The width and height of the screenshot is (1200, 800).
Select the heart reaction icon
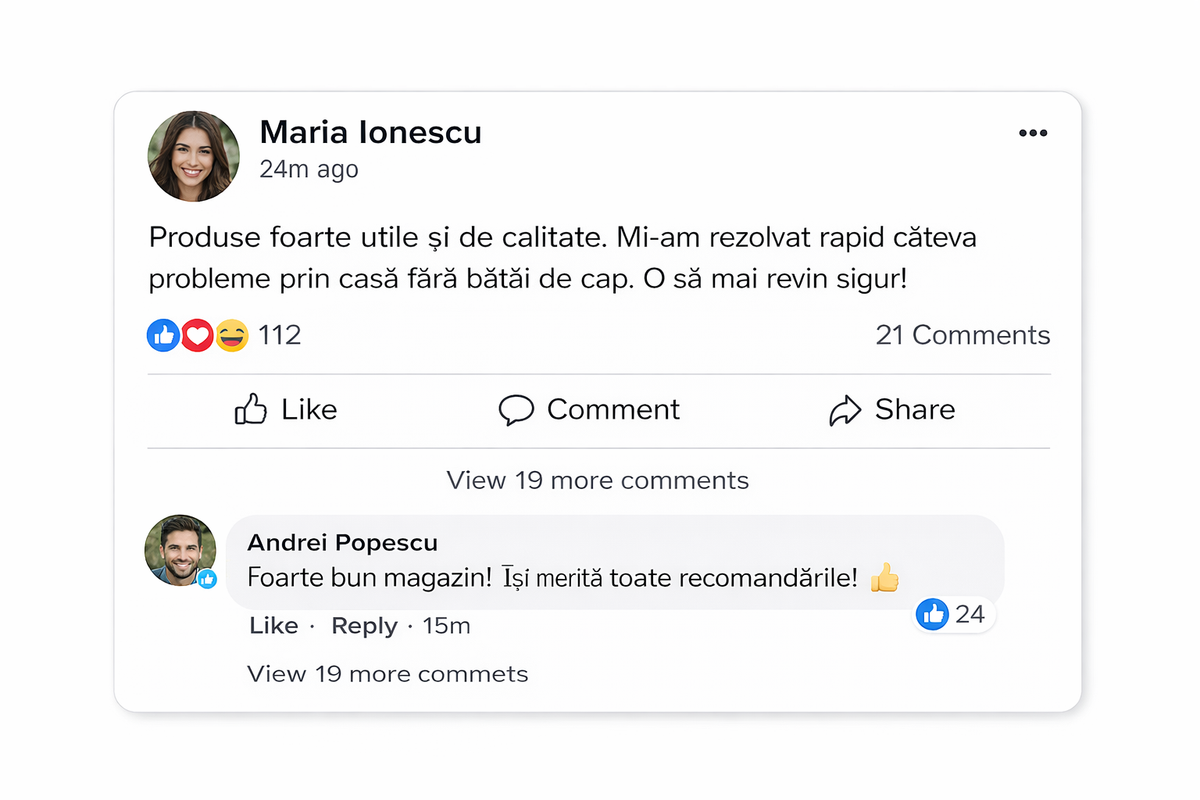(196, 334)
